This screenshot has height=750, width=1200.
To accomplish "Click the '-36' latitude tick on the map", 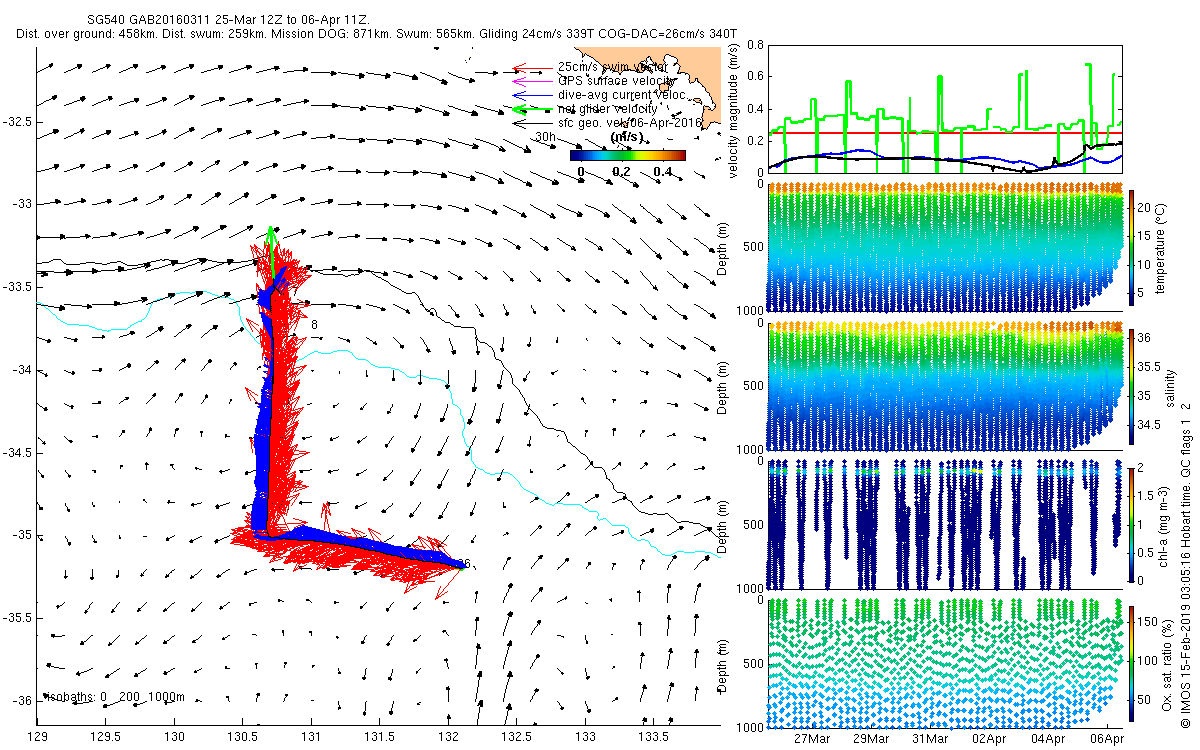I will click(x=20, y=700).
